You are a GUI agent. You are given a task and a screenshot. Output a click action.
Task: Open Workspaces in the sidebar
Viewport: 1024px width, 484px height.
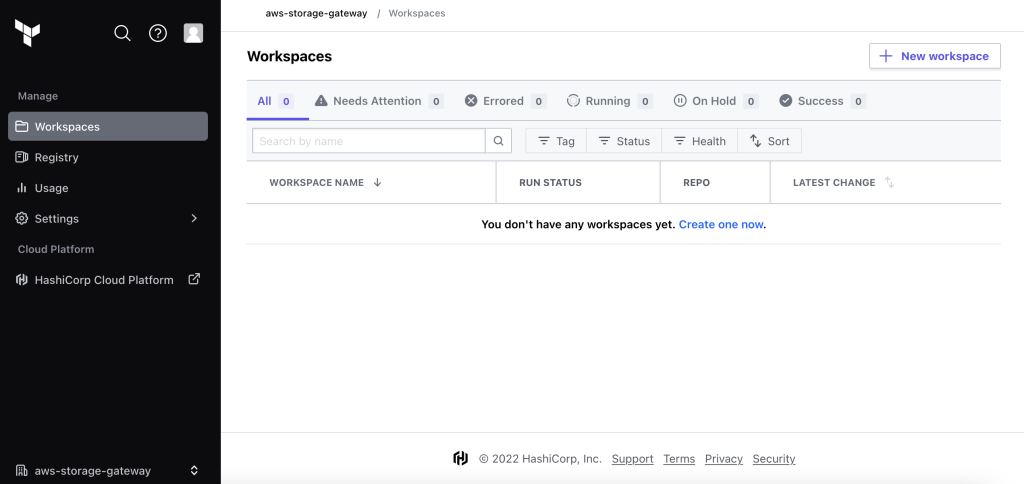(108, 126)
